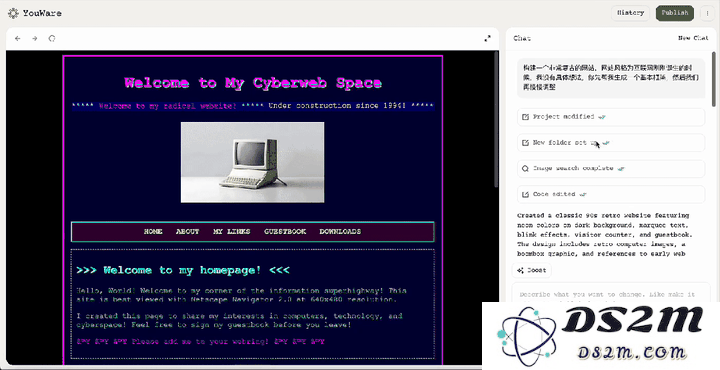
Task: Expand the Image search complete step
Action: click(611, 168)
